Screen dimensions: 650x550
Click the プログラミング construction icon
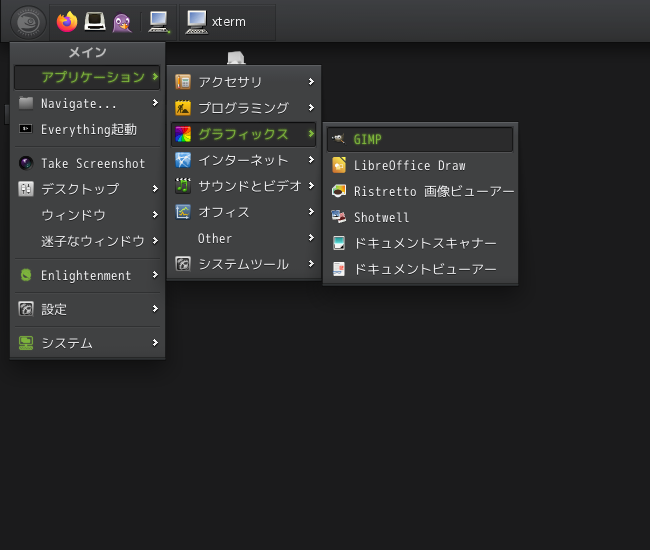(x=183, y=108)
